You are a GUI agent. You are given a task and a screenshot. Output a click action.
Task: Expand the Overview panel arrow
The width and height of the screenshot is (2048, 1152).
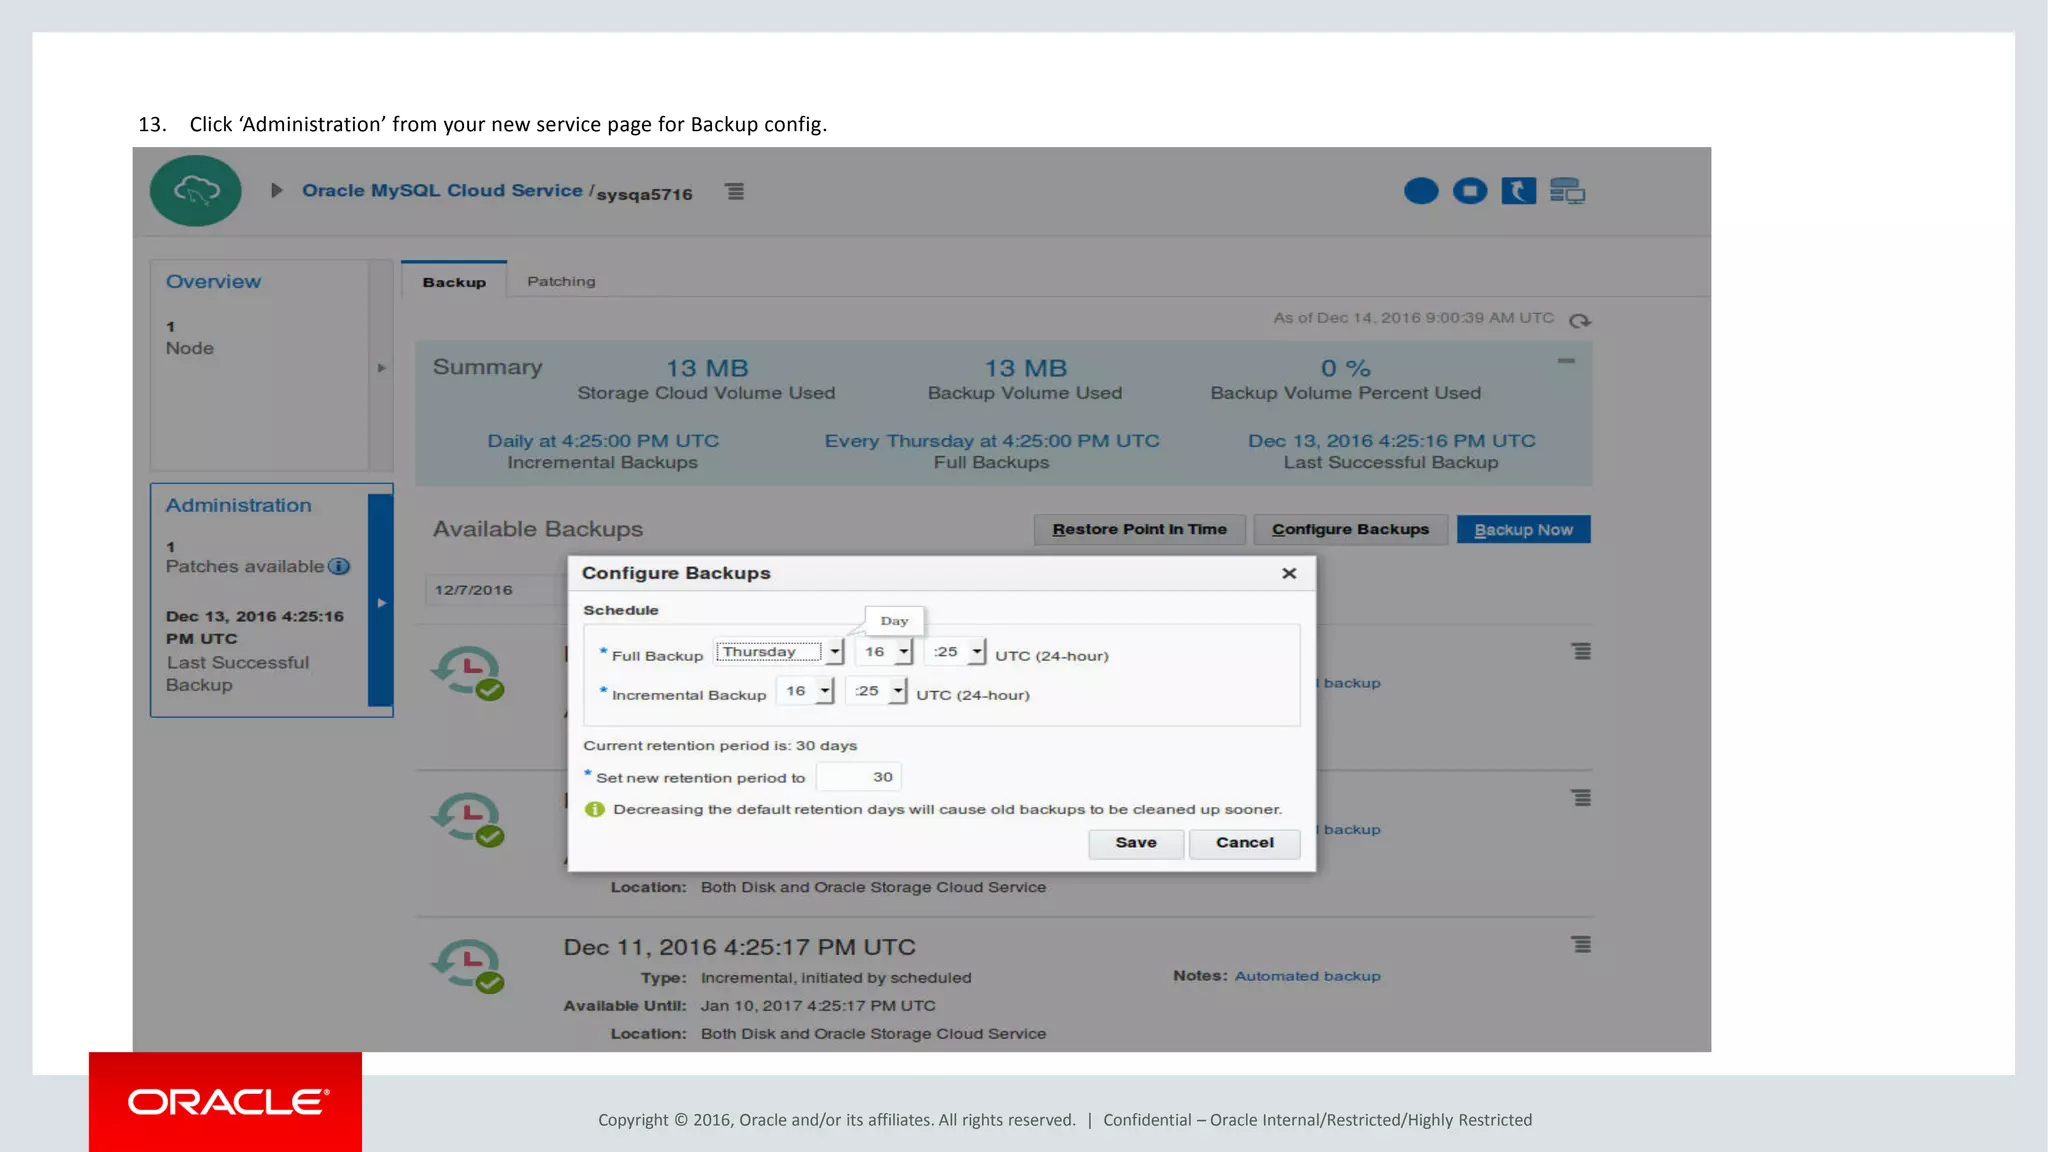tap(381, 367)
